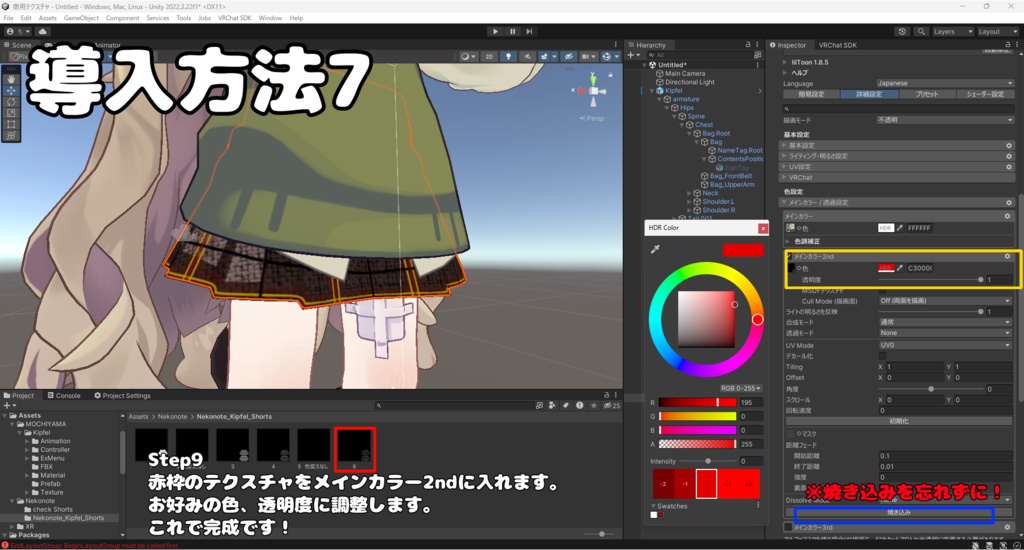Expand Shoulder.L node in Hierarchy
The height and width of the screenshot is (550, 1024).
(689, 202)
